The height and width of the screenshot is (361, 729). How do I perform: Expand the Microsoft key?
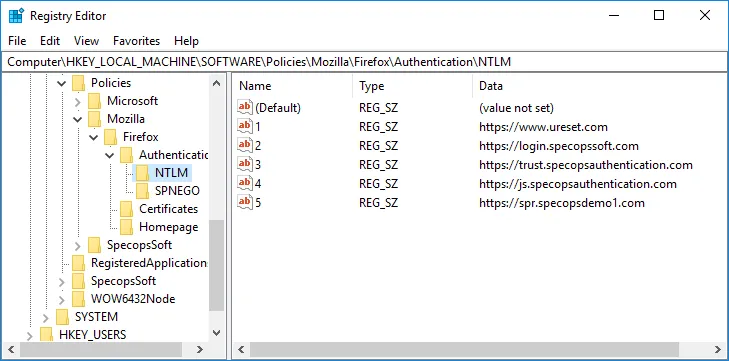(78, 101)
